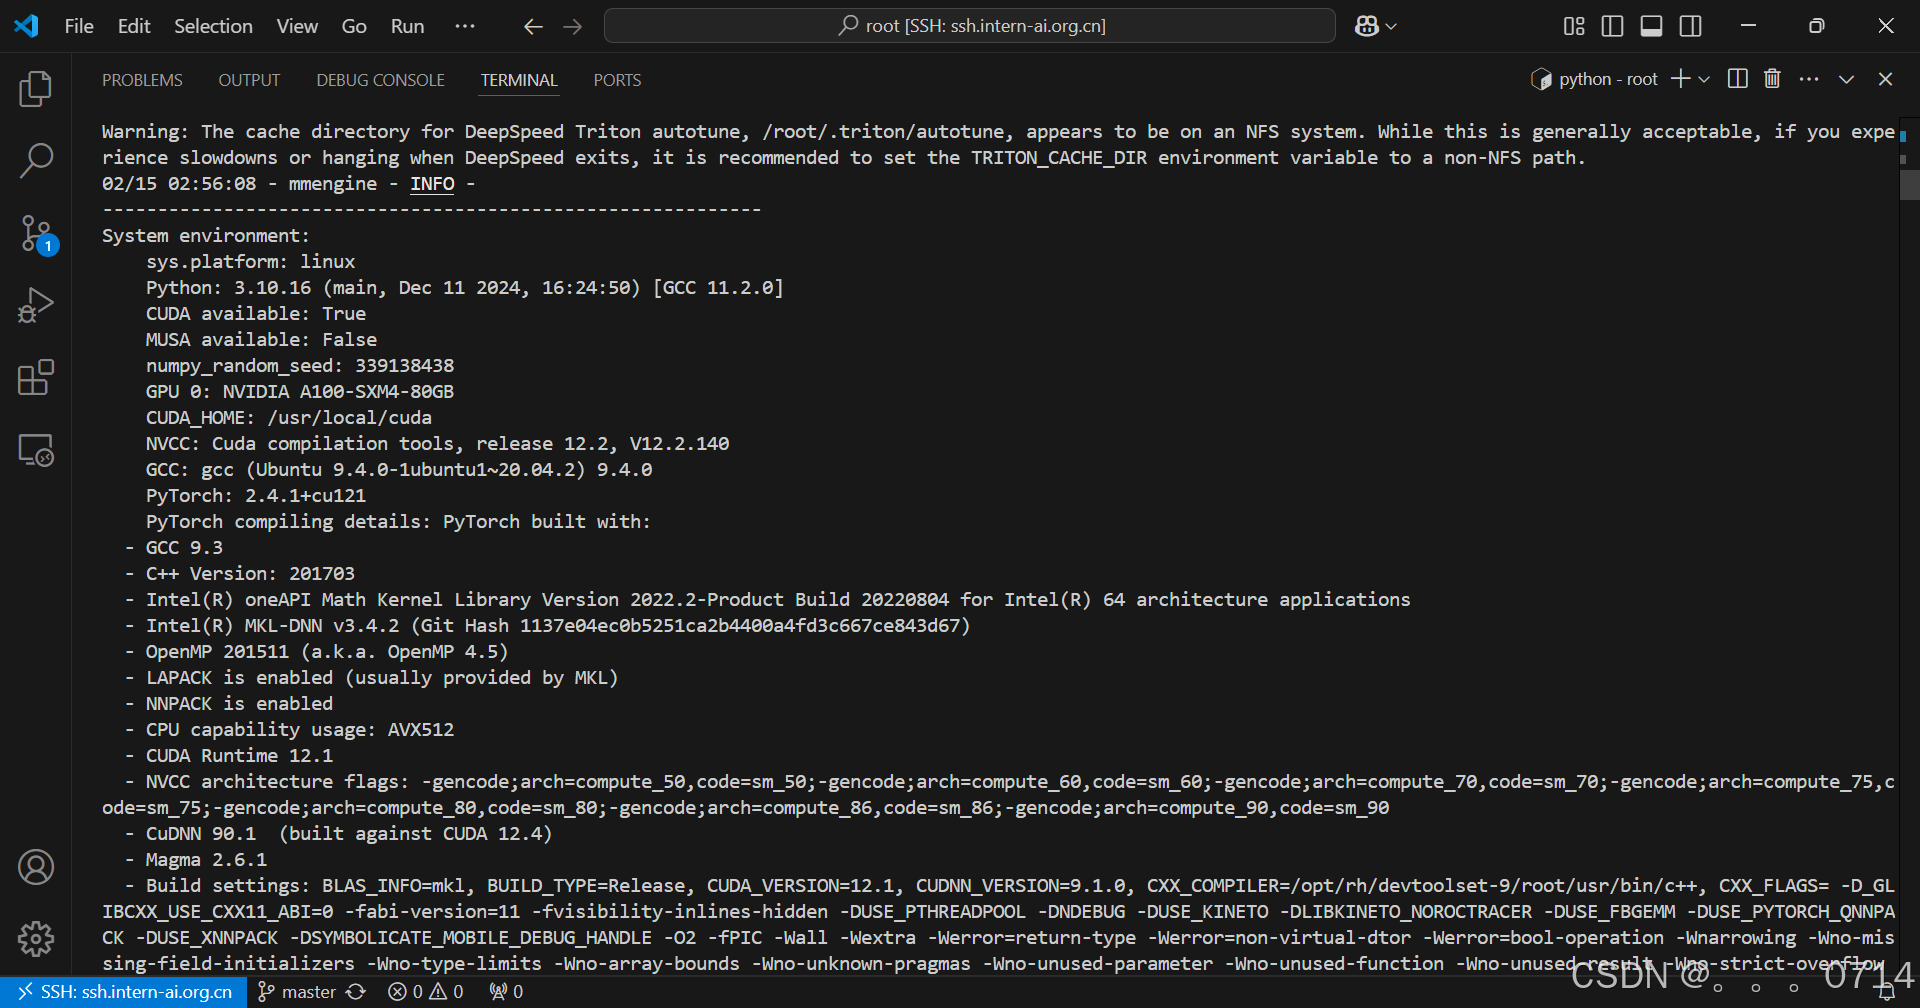
Task: Open errors and warnings status item
Action: (426, 992)
